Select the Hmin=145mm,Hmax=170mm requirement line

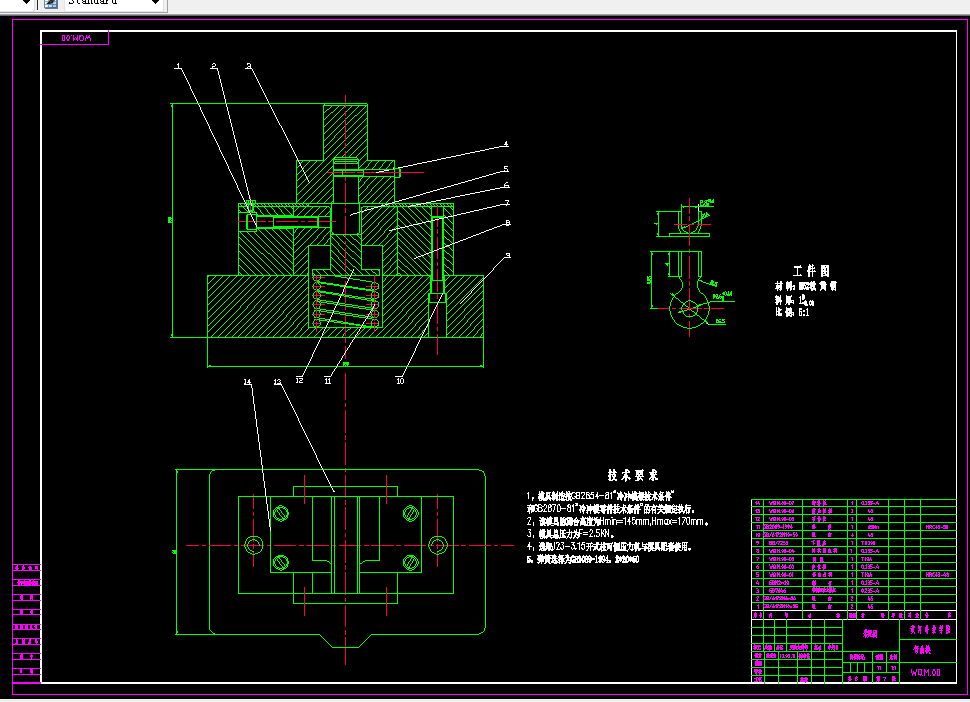[x=617, y=521]
